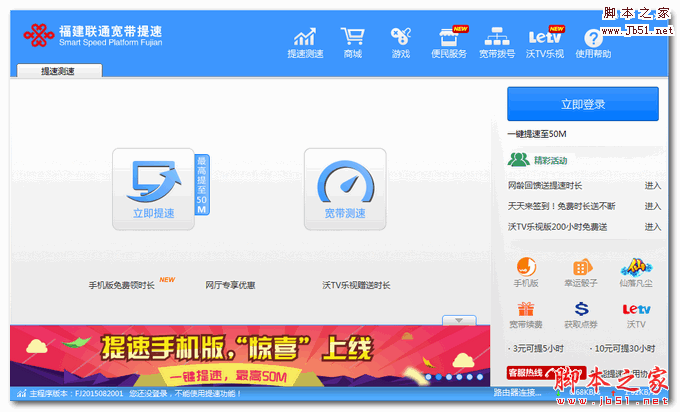This screenshot has height=412, width=680.
Task: Open the 商城 shopping cart icon
Action: click(353, 43)
